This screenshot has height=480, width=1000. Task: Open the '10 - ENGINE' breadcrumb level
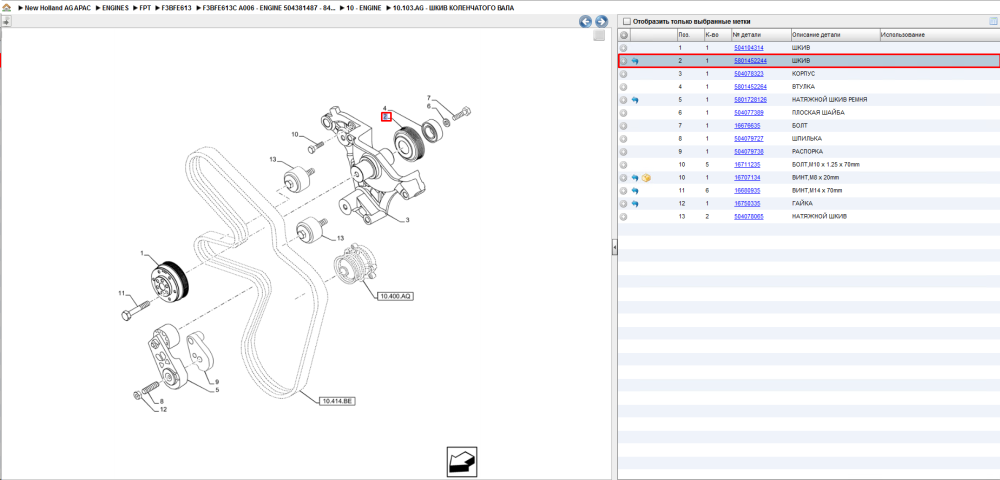tap(364, 8)
